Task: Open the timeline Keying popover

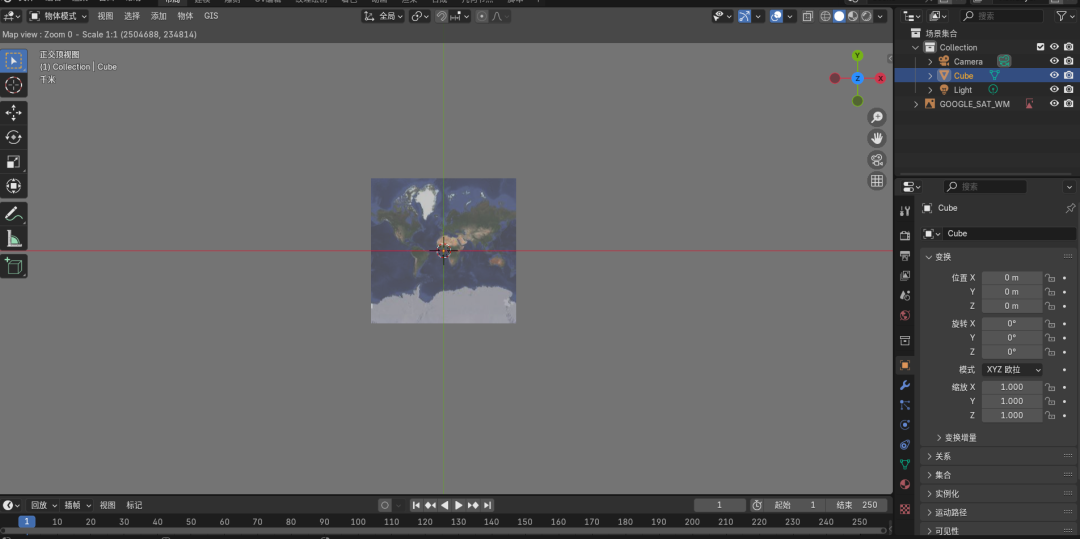Action: 77,505
